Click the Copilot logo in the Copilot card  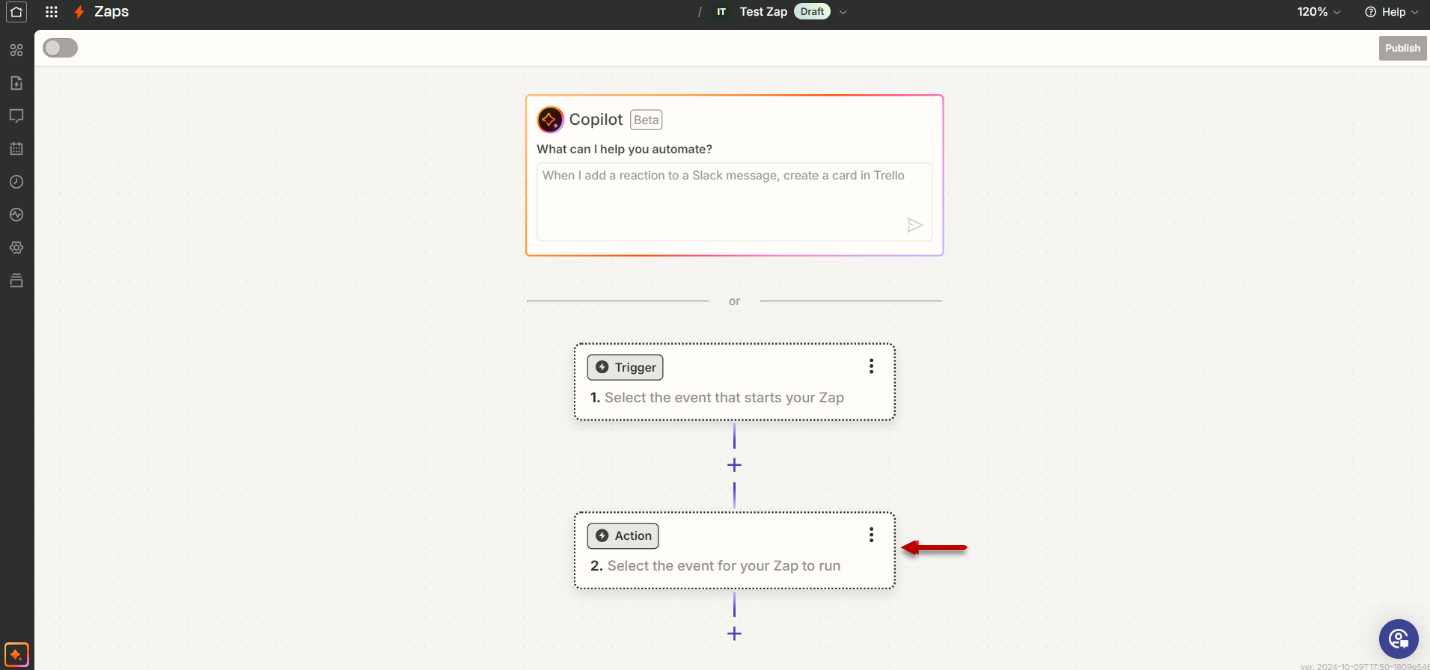[x=551, y=120]
